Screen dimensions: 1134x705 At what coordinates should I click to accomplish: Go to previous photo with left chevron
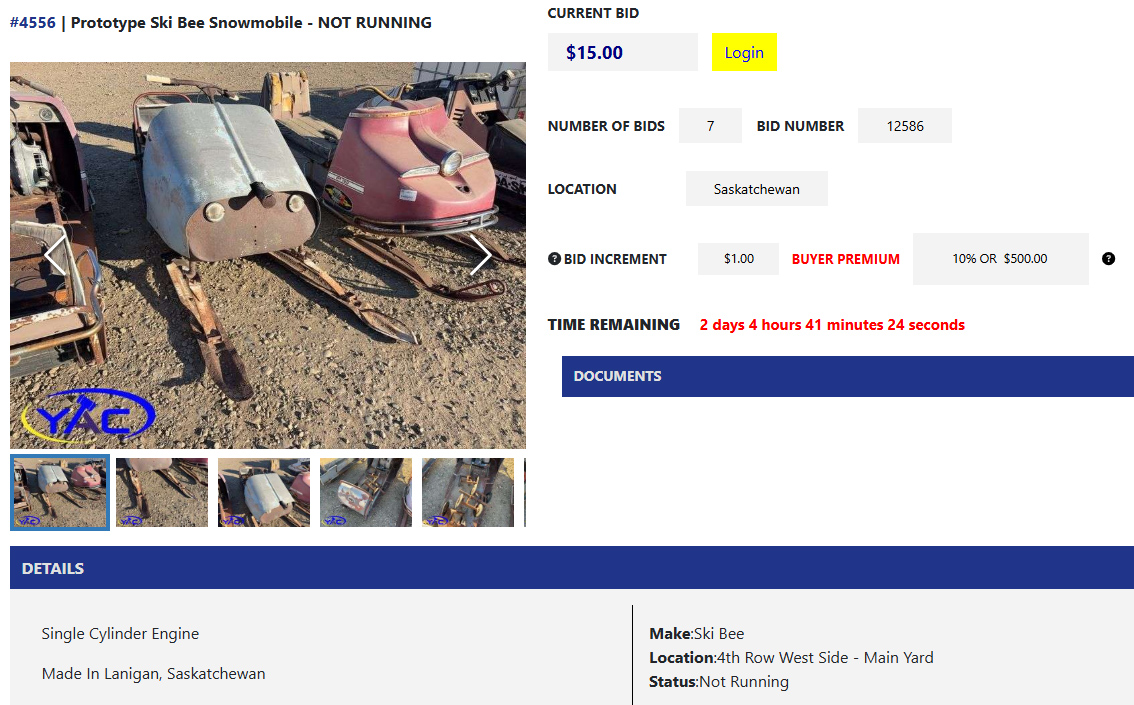(x=55, y=255)
